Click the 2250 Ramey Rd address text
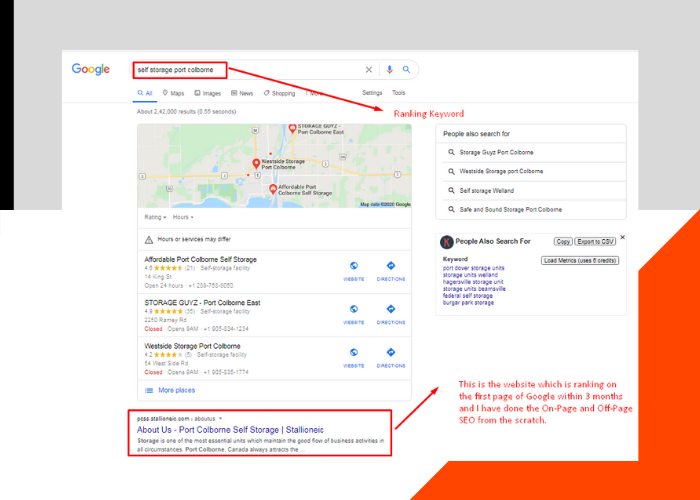The image size is (700, 500). point(166,320)
